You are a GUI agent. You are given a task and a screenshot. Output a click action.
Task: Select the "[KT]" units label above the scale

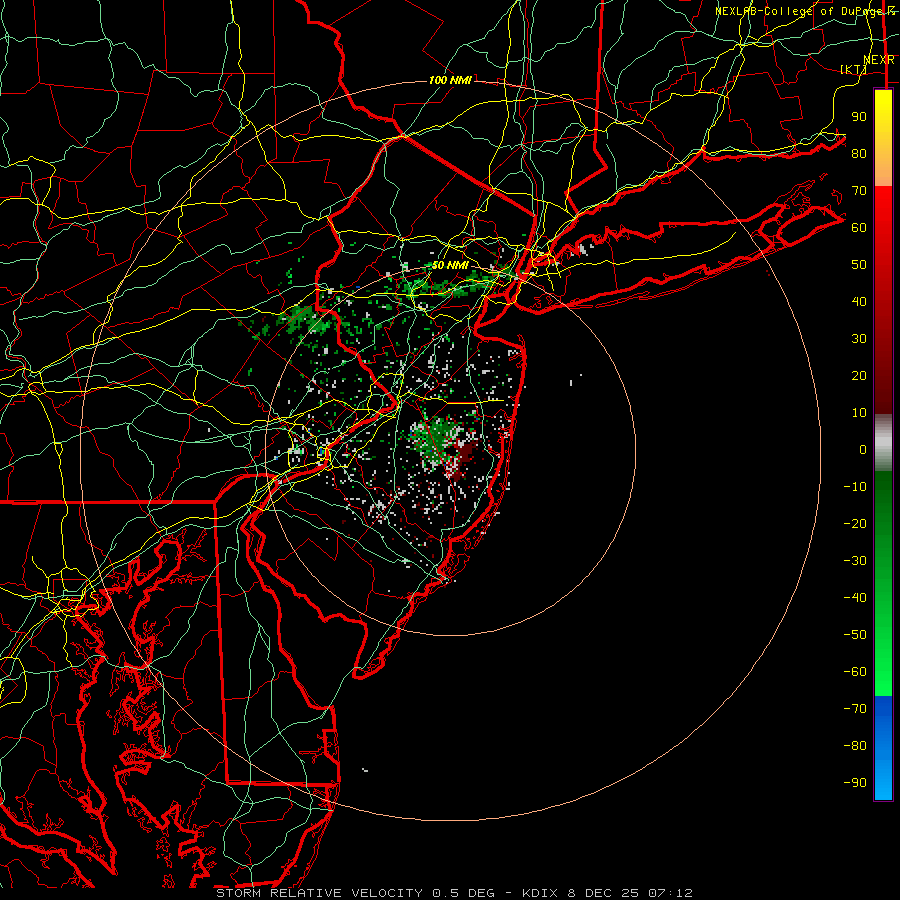(x=853, y=69)
